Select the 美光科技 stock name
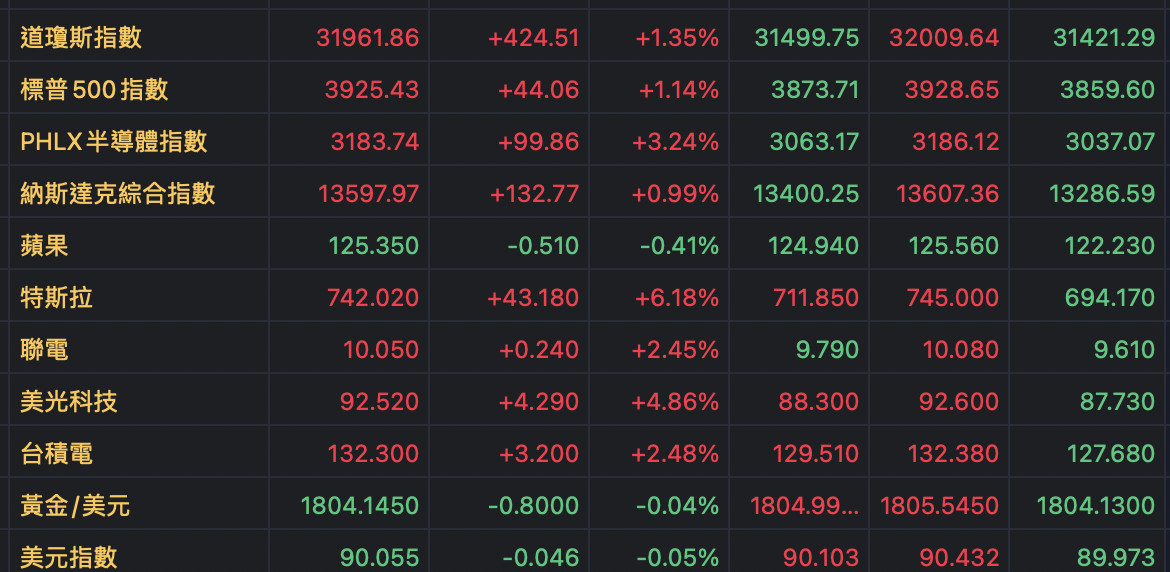The image size is (1170, 572). pyautogui.click(x=69, y=402)
